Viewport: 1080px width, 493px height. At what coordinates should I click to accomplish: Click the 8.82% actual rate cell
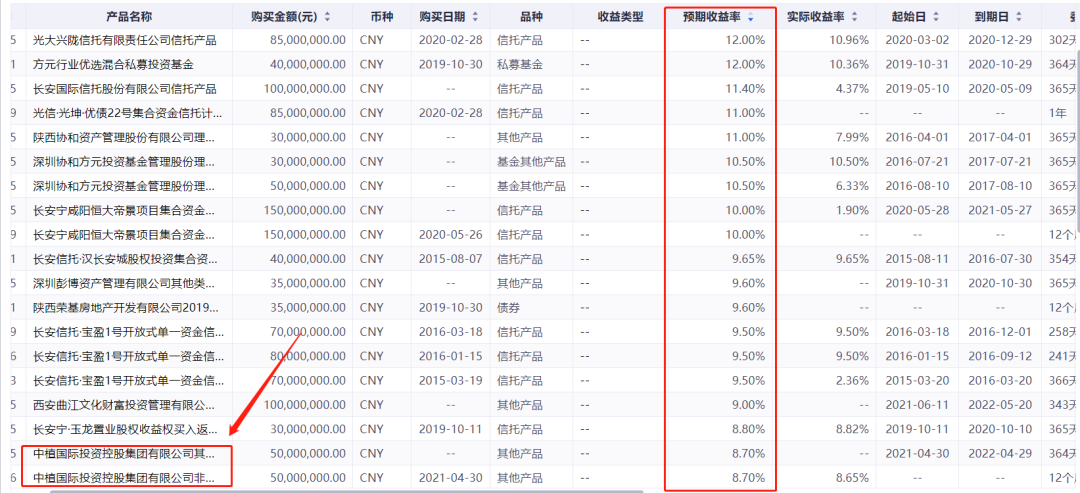852,430
